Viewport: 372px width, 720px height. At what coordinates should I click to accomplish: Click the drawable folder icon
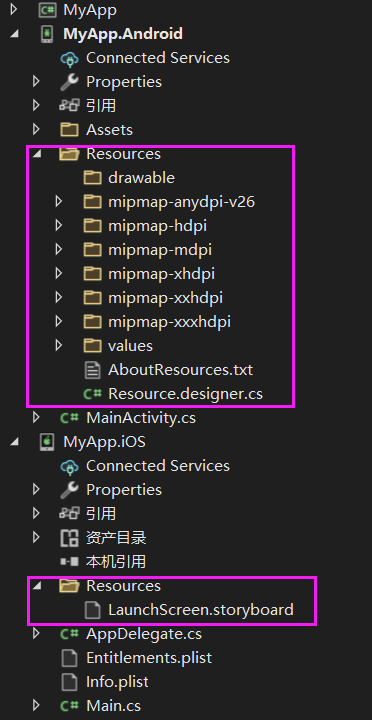click(93, 178)
